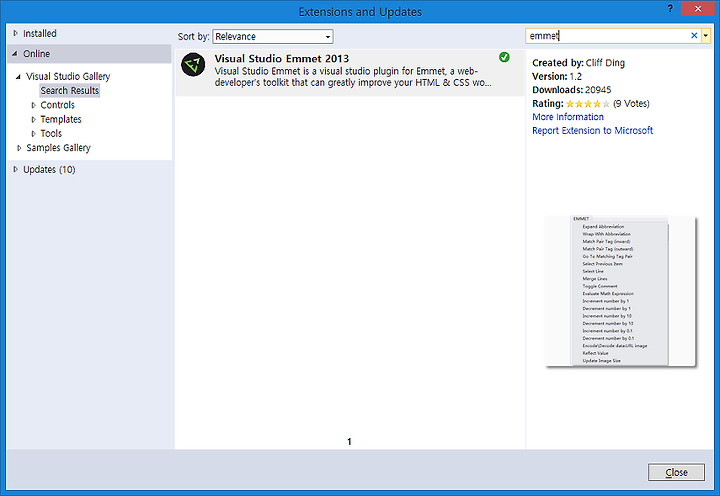This screenshot has height=496, width=720.
Task: Expand the Templates node arrow
Action: point(33,119)
